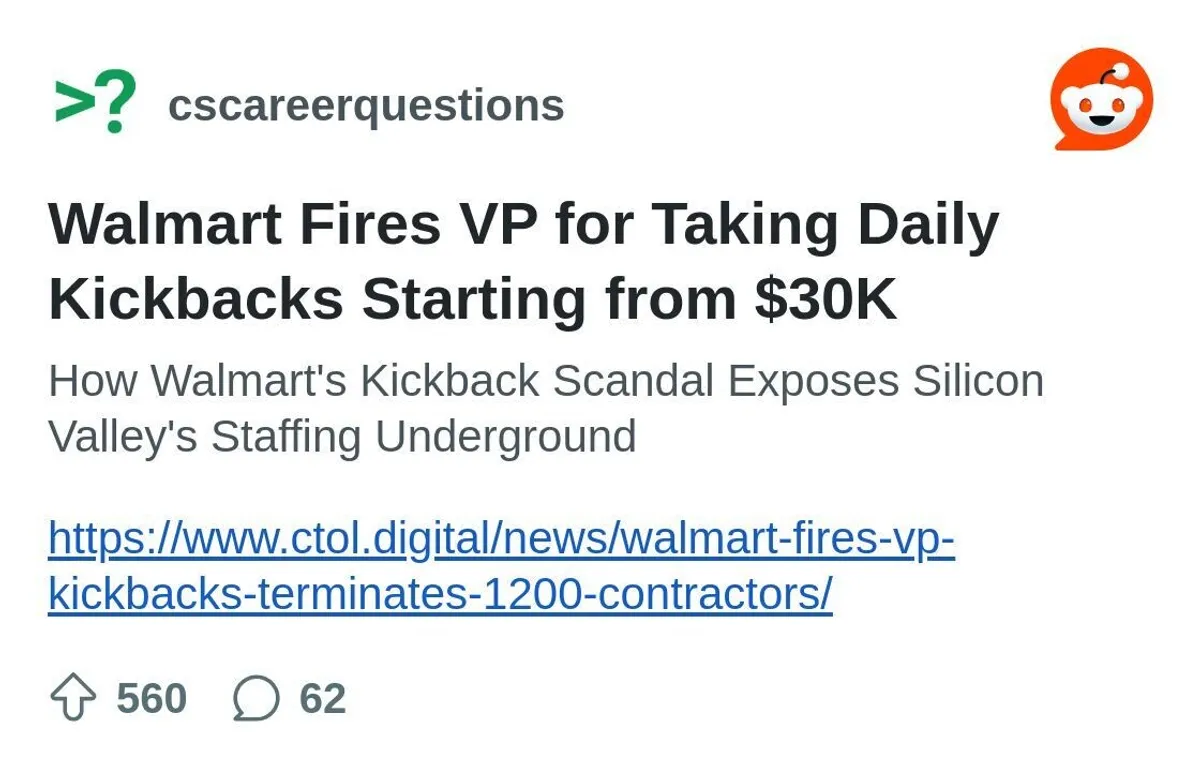The image size is (1200, 777).
Task: Click the snoo face inside the orange bubble
Action: pos(1100,110)
